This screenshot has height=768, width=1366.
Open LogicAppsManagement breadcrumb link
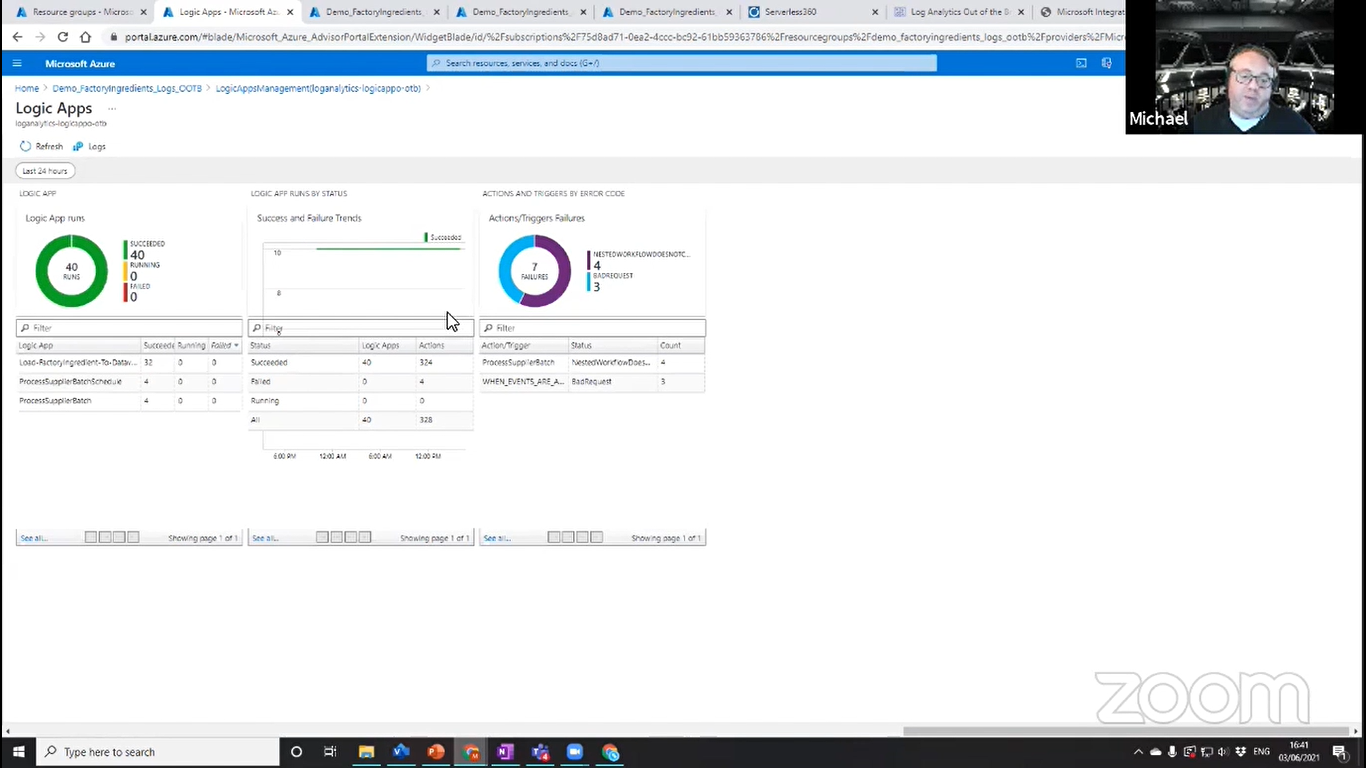point(318,88)
